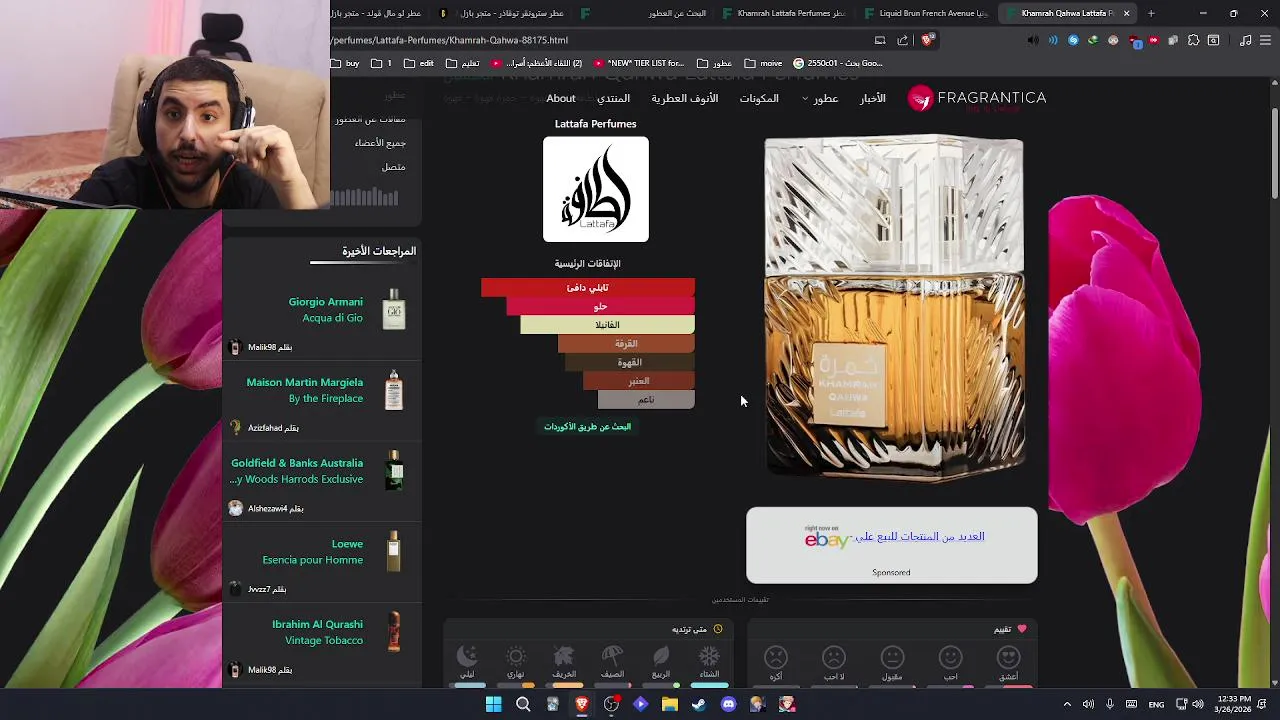Open the المنتدى navigation item
1280x720 pixels.
pos(613,98)
